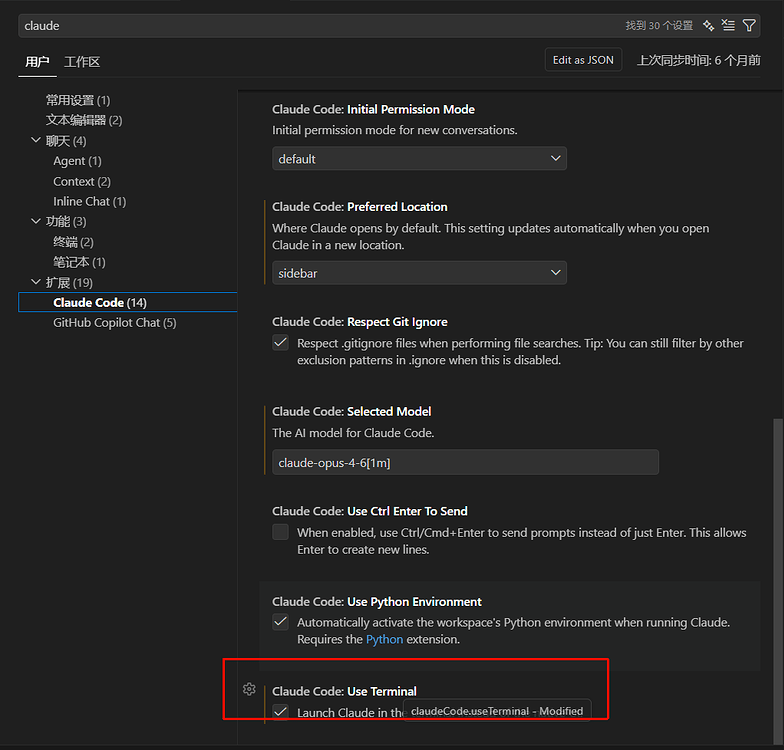Select Context (2) tree item
Screen dimensions: 784x750
coord(82,182)
